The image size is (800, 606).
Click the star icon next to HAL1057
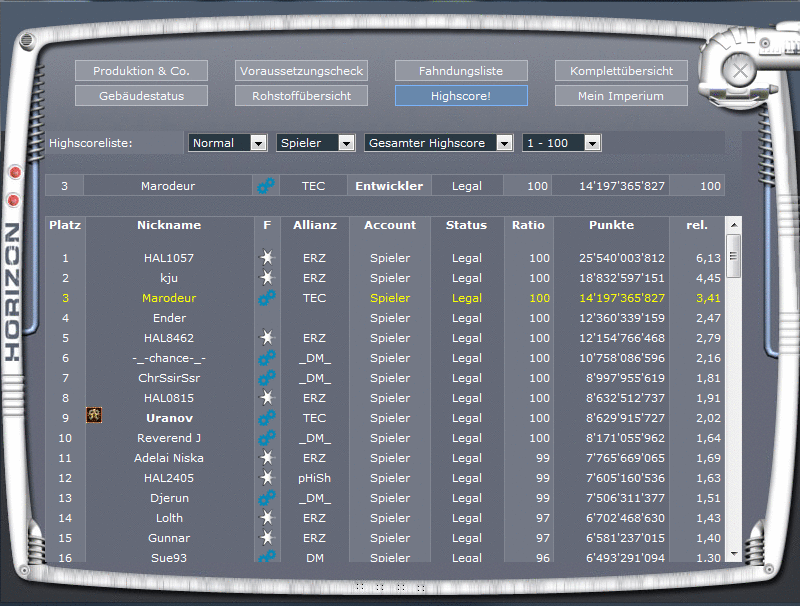pyautogui.click(x=266, y=258)
